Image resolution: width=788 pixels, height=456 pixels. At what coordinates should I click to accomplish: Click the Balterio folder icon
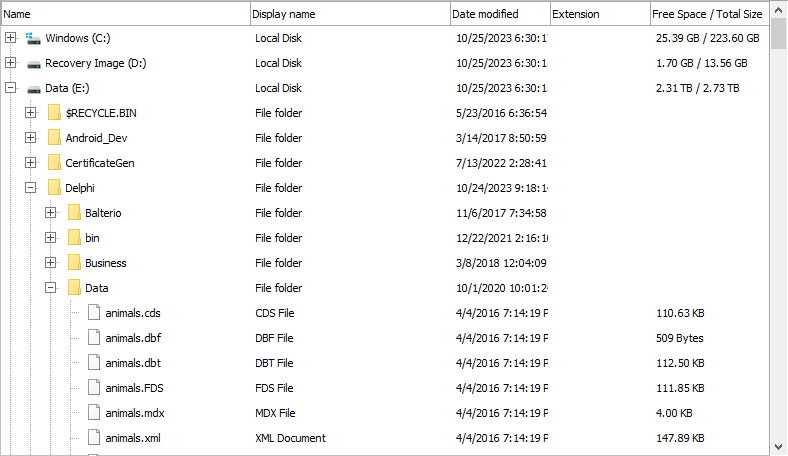[x=74, y=213]
